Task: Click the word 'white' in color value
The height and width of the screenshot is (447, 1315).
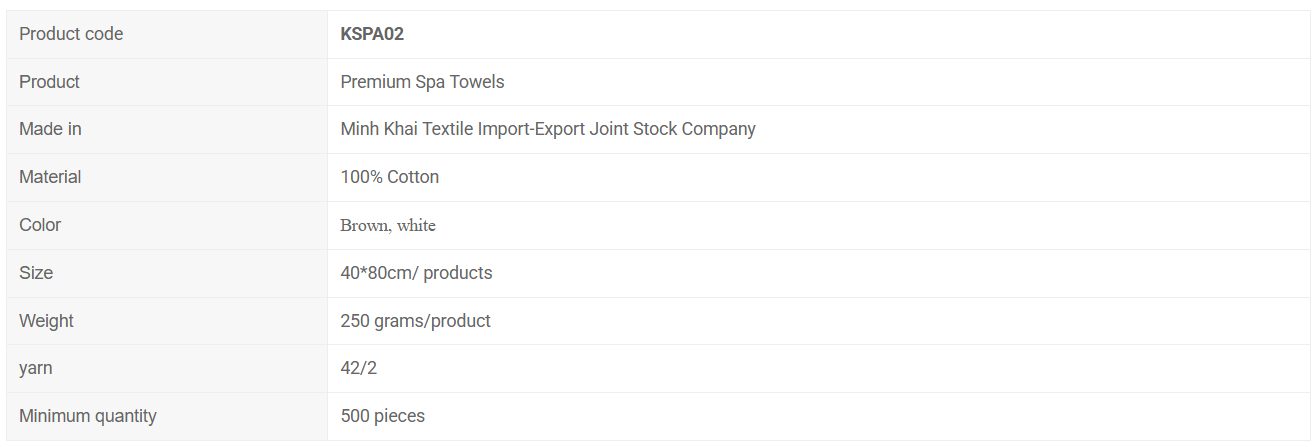Action: 416,225
